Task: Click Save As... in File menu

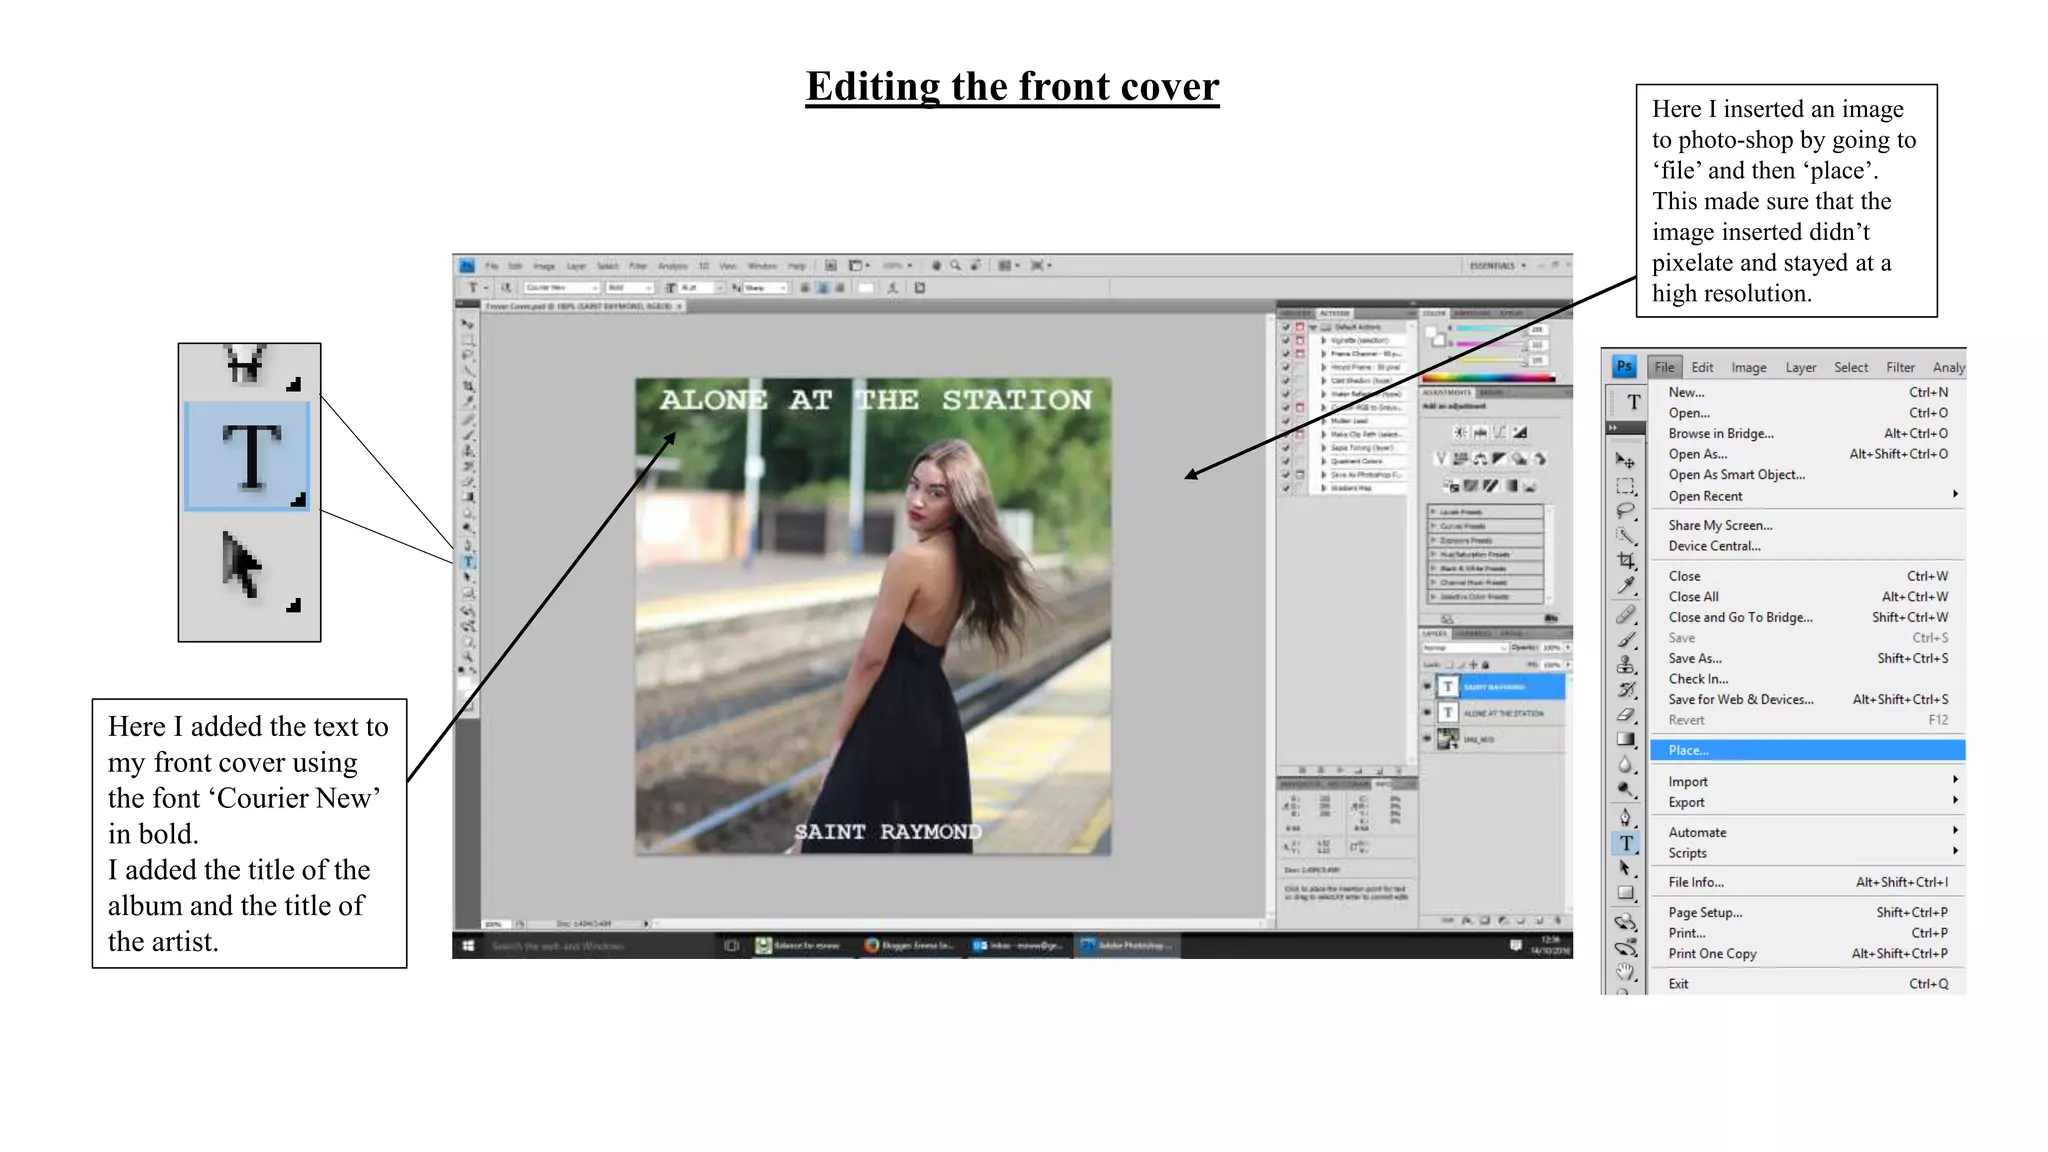Action: (x=1694, y=658)
